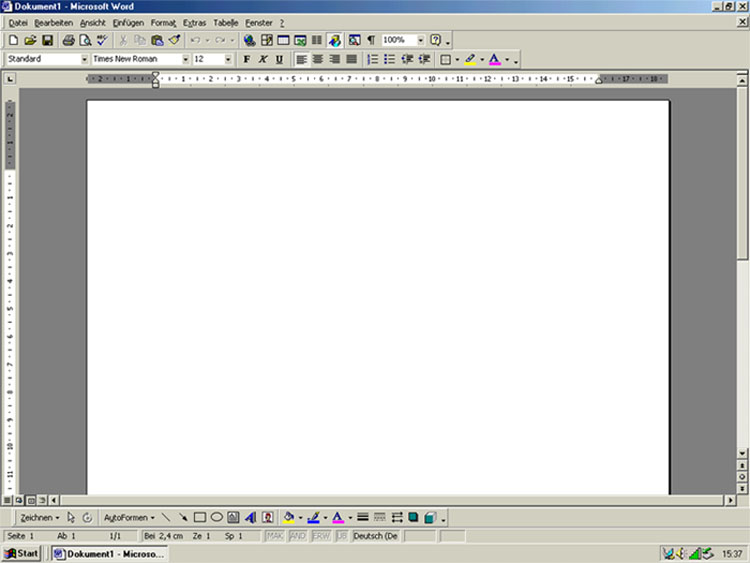Toggle ÜB overwrite mode in status bar

[x=342, y=536]
